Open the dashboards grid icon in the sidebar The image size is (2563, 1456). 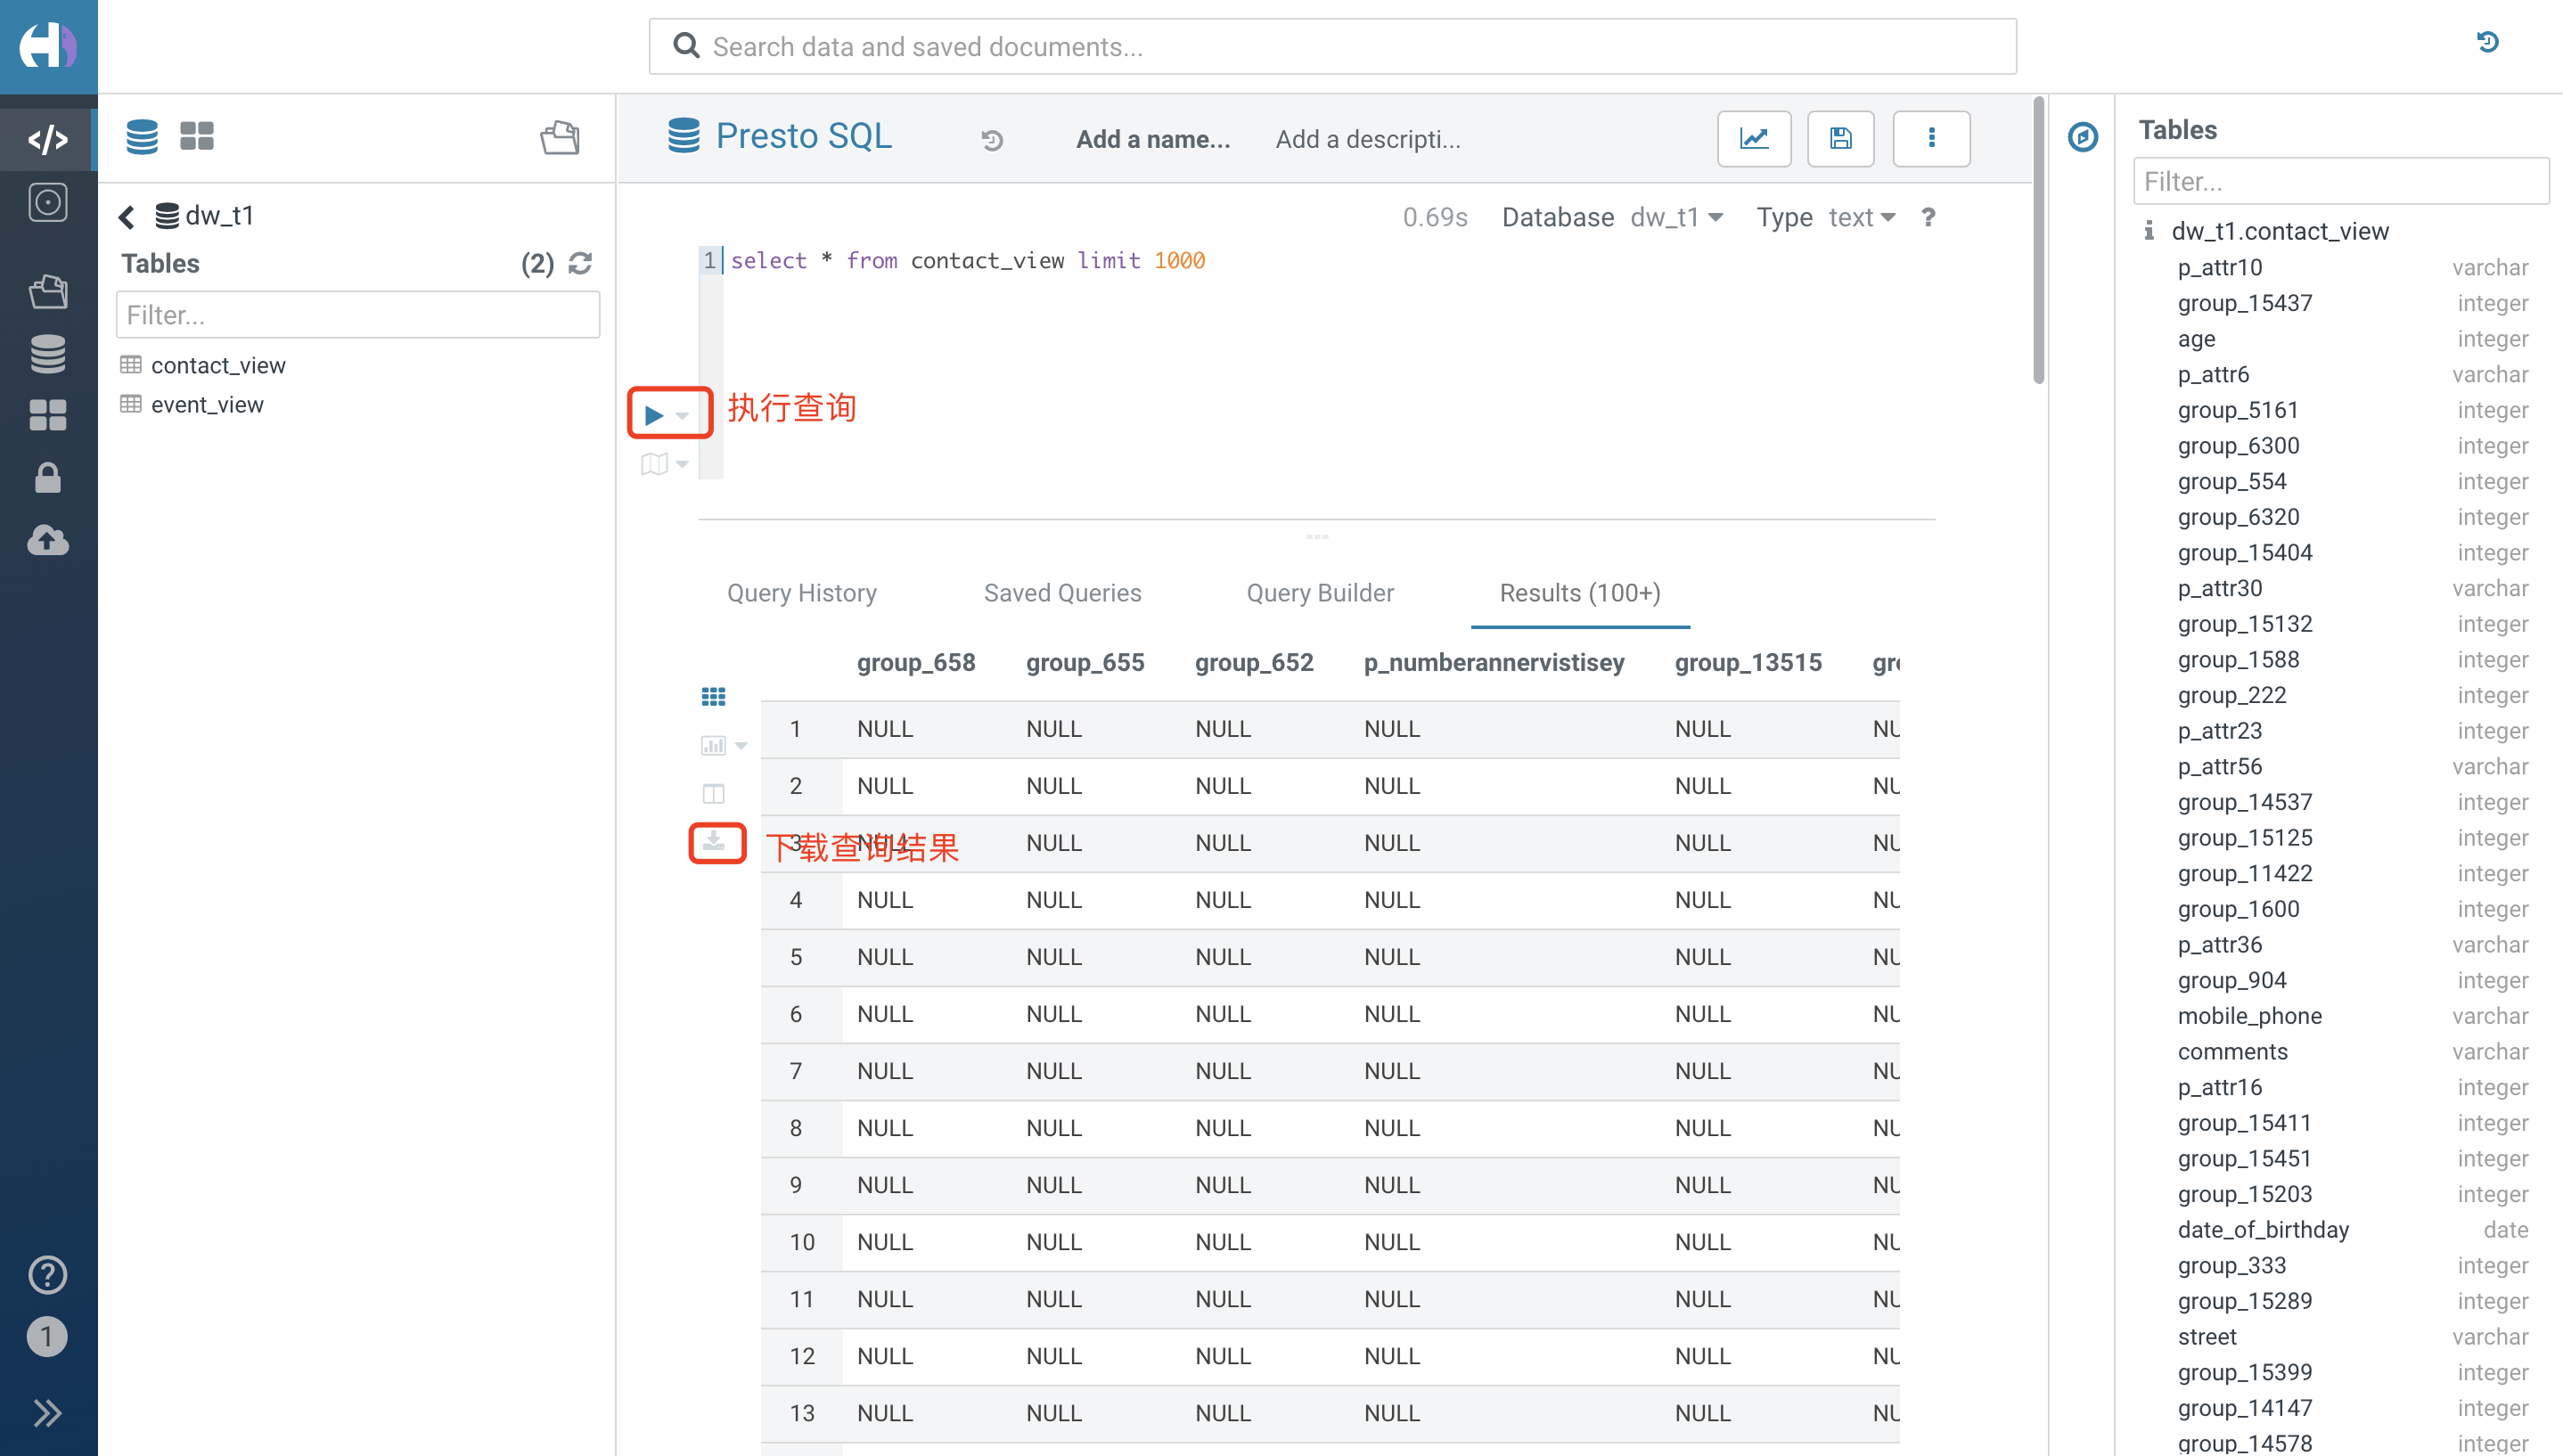click(x=48, y=415)
